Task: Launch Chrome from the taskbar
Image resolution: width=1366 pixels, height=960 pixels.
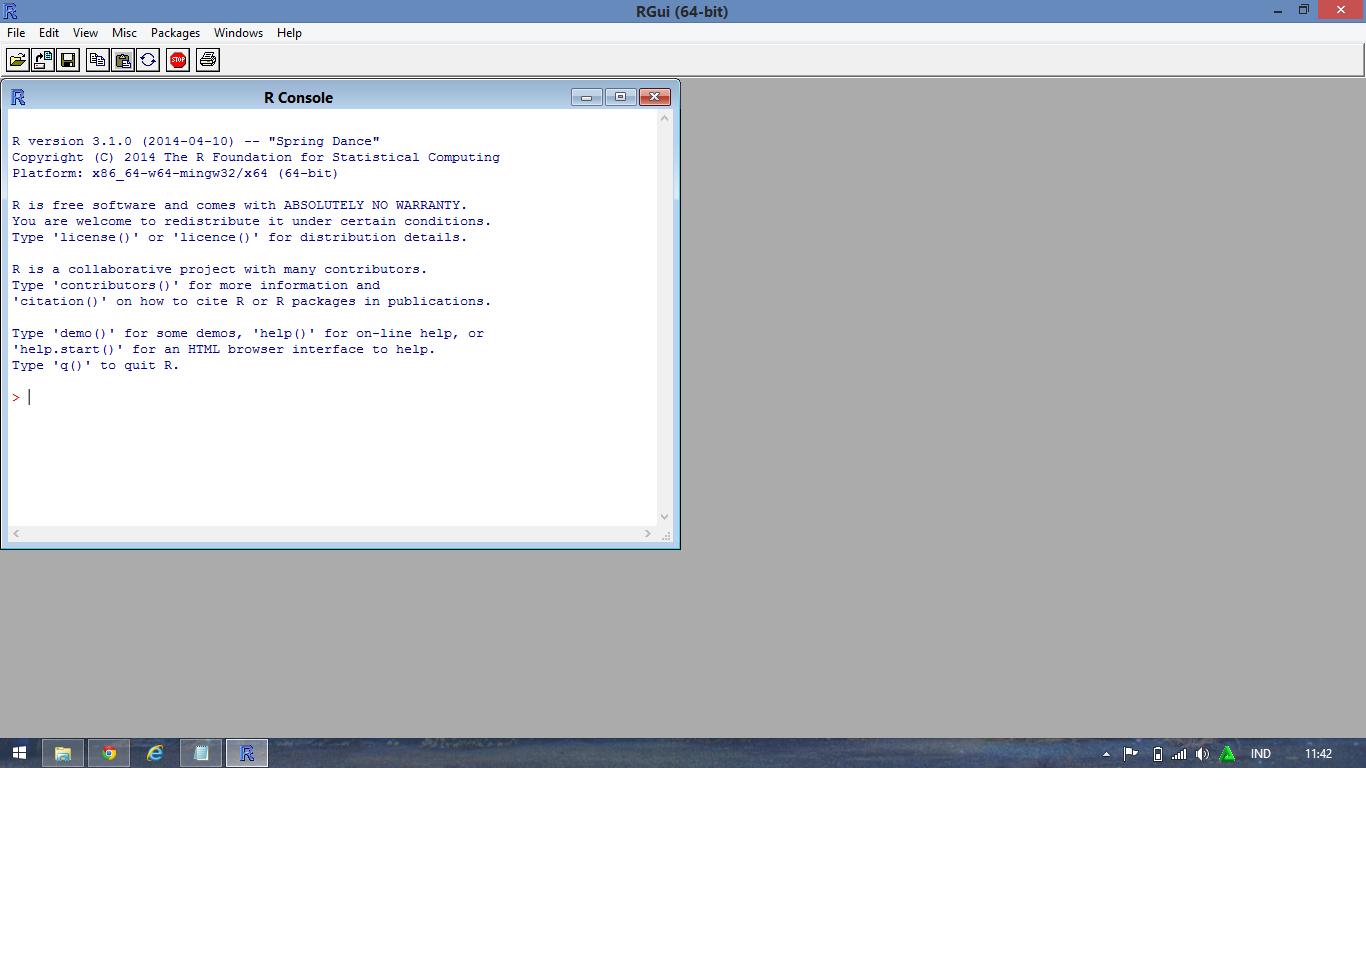Action: pyautogui.click(x=109, y=753)
